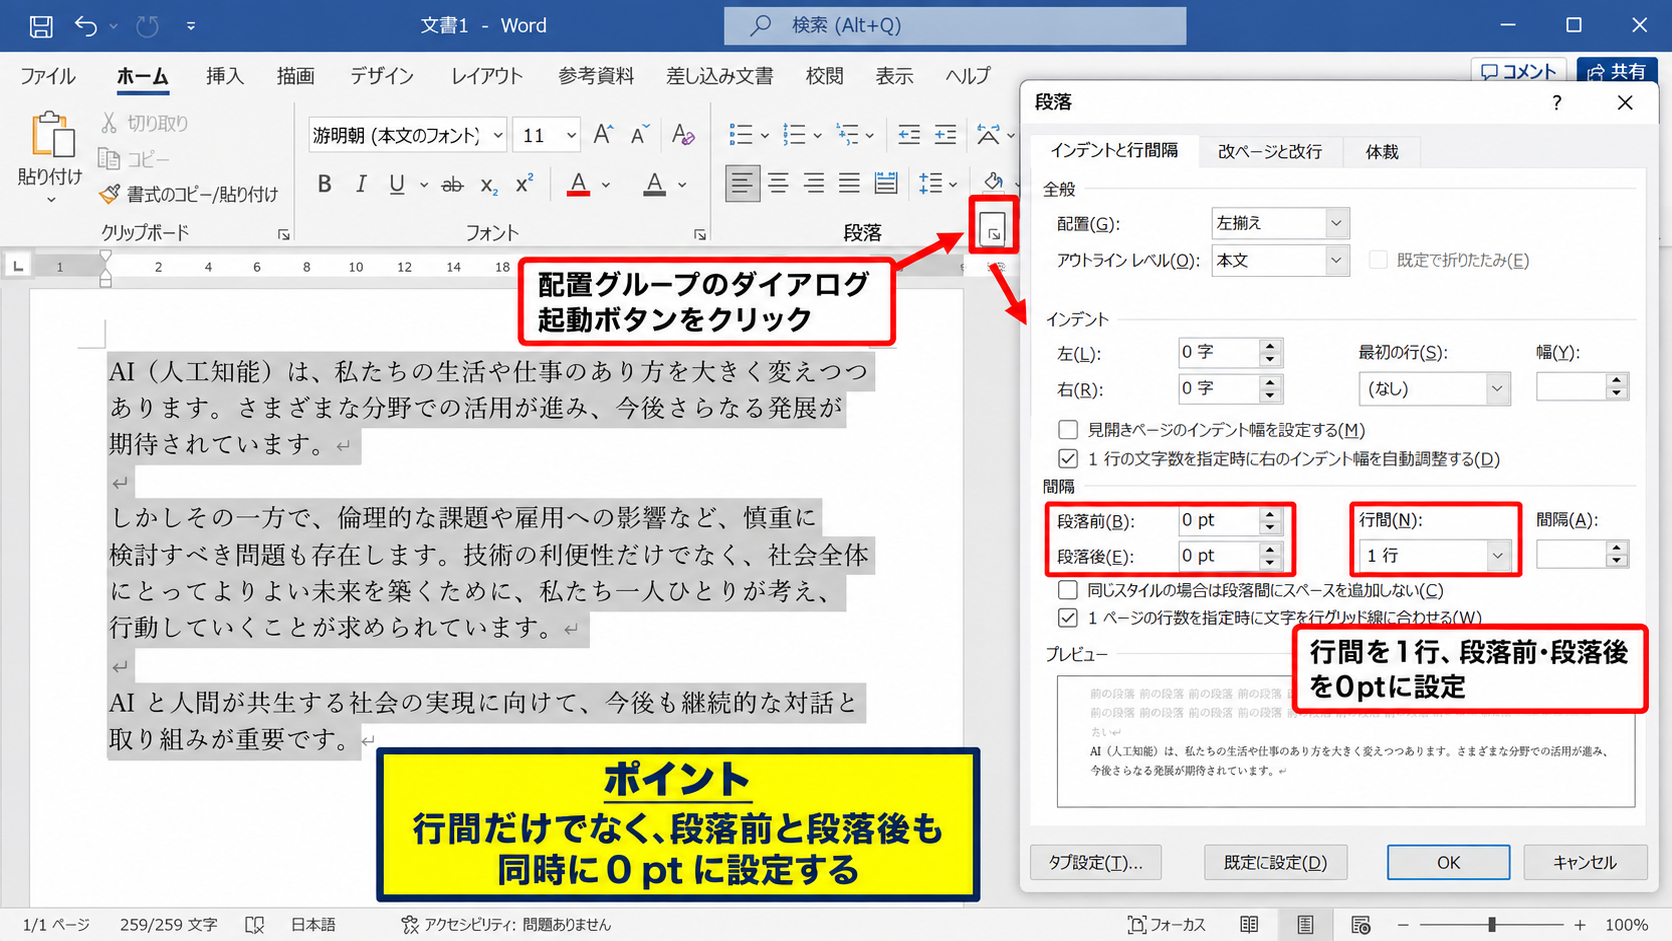The image size is (1672, 941).
Task: Apply superscript formatting
Action: tap(524, 184)
